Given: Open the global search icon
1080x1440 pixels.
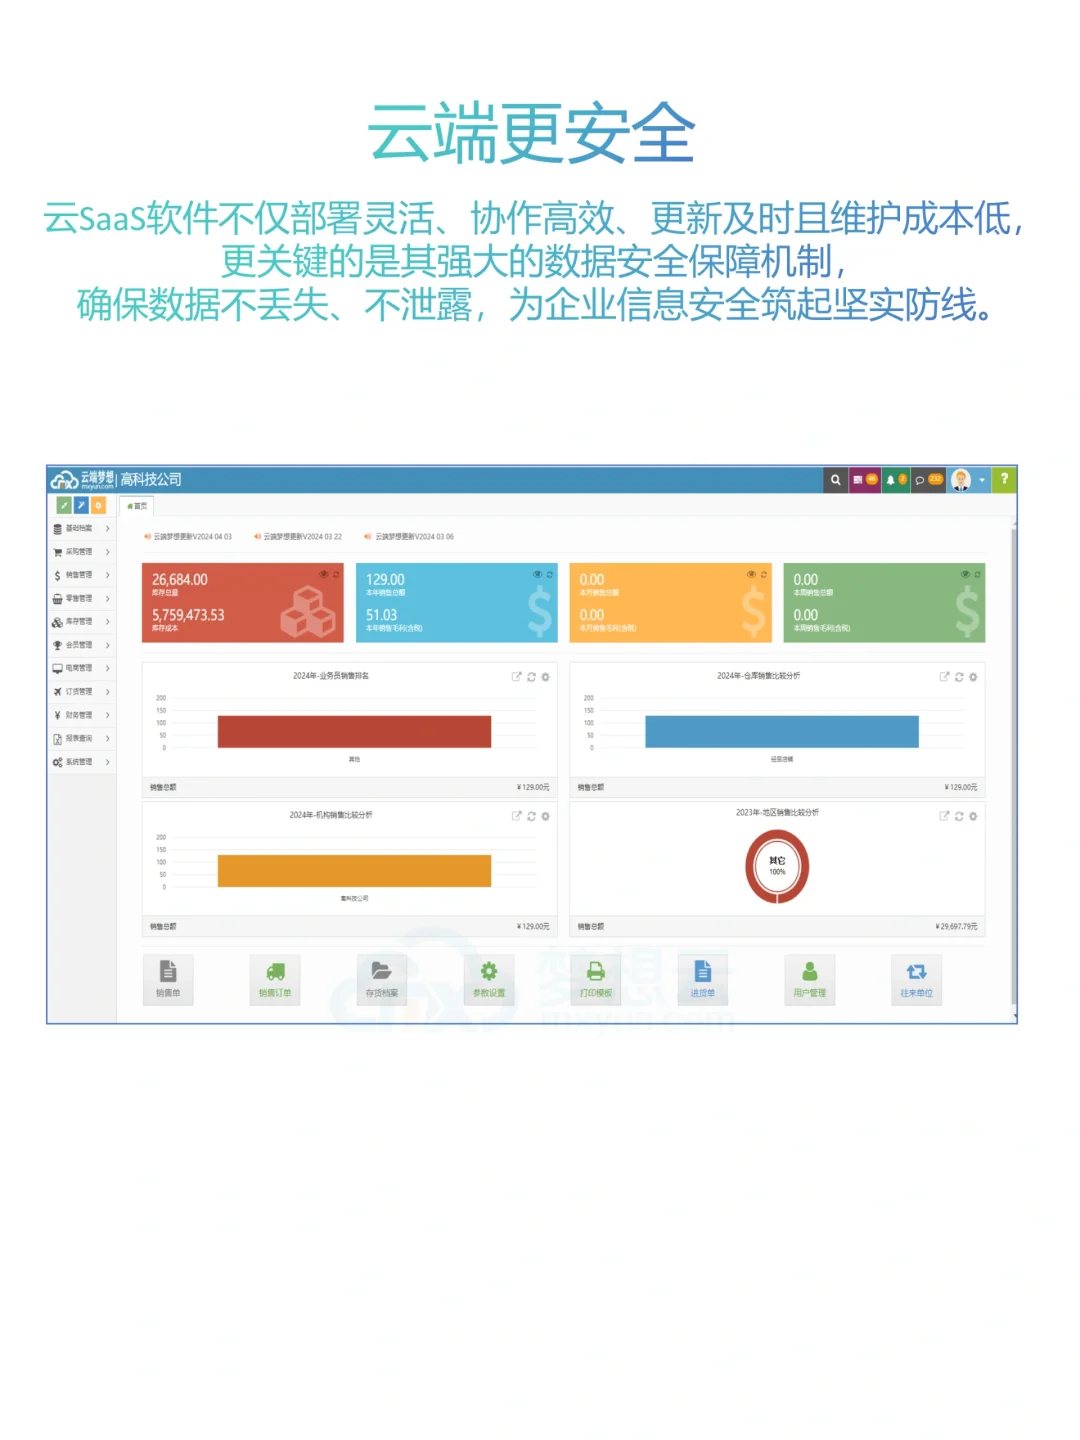Looking at the screenshot, I should [x=836, y=480].
